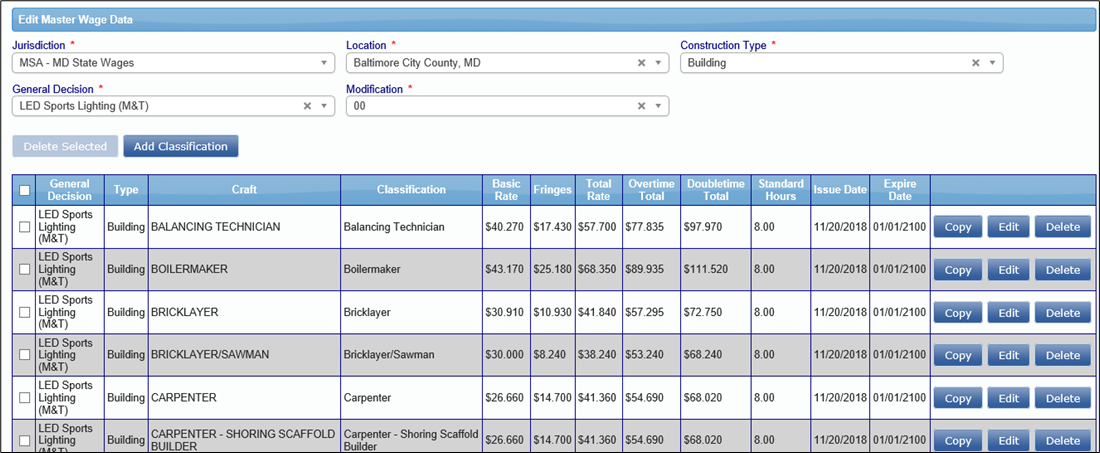Copy the Boilermaker row
Viewport: 1100px width, 453px height.
[958, 270]
